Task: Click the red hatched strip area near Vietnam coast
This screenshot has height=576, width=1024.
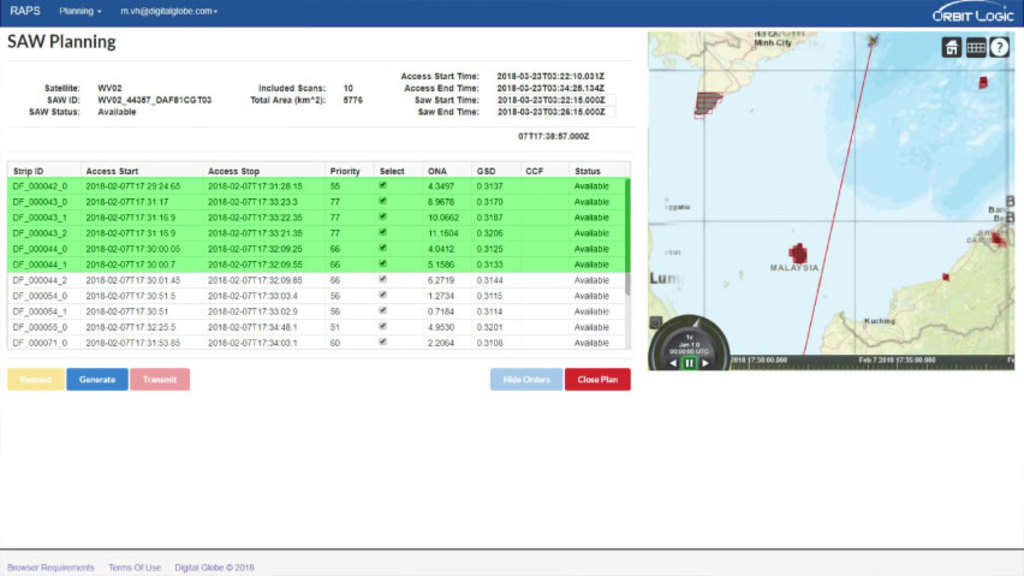Action: (707, 103)
